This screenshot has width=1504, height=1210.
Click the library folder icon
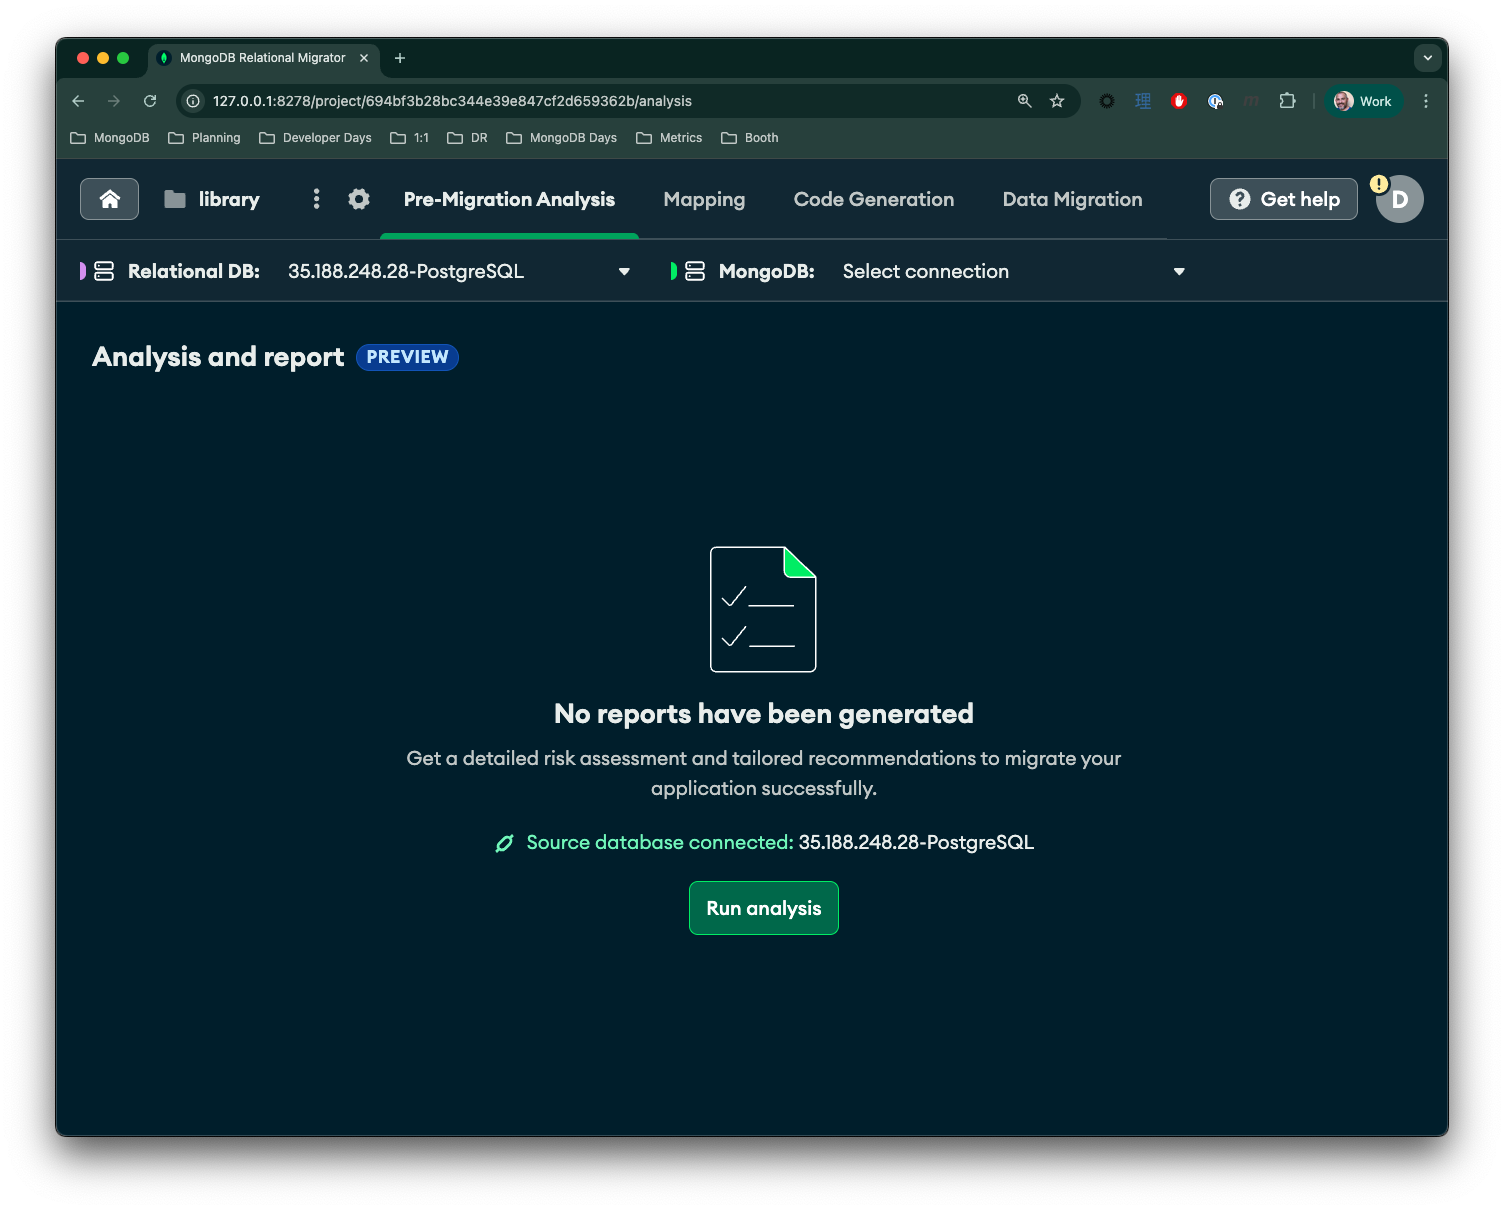tap(175, 199)
